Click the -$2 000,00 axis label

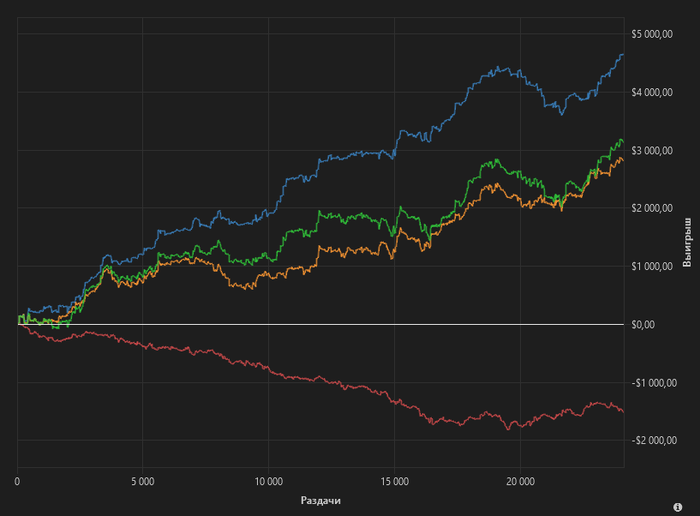[x=654, y=441]
